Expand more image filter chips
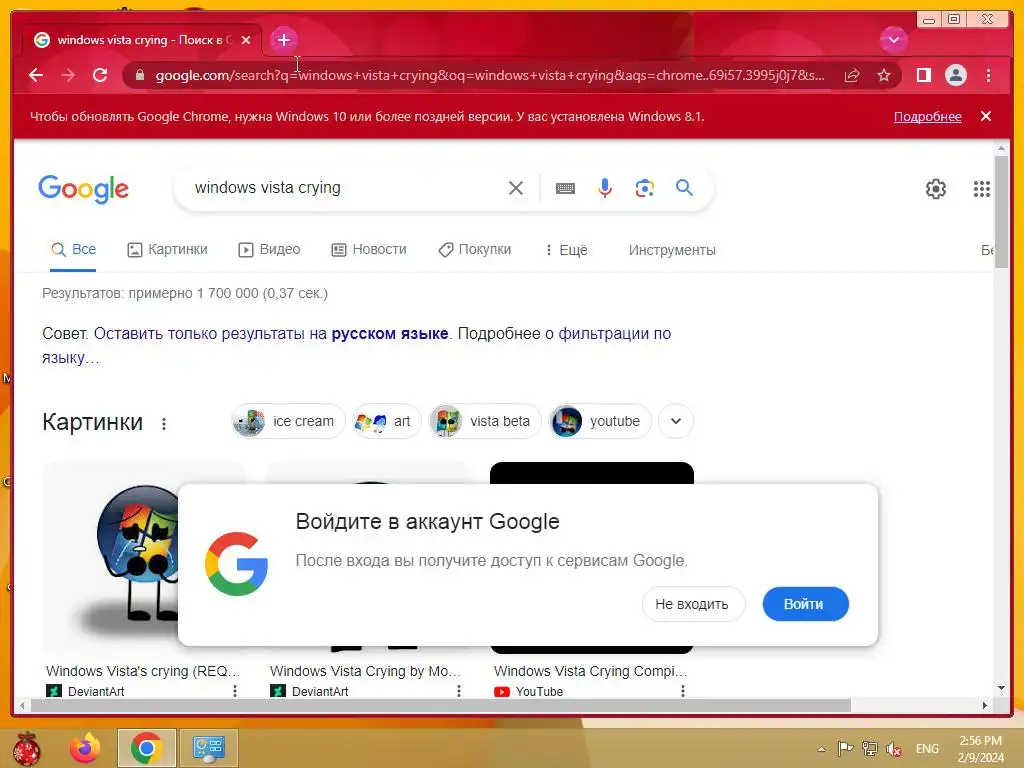This screenshot has width=1024, height=768. (x=676, y=421)
